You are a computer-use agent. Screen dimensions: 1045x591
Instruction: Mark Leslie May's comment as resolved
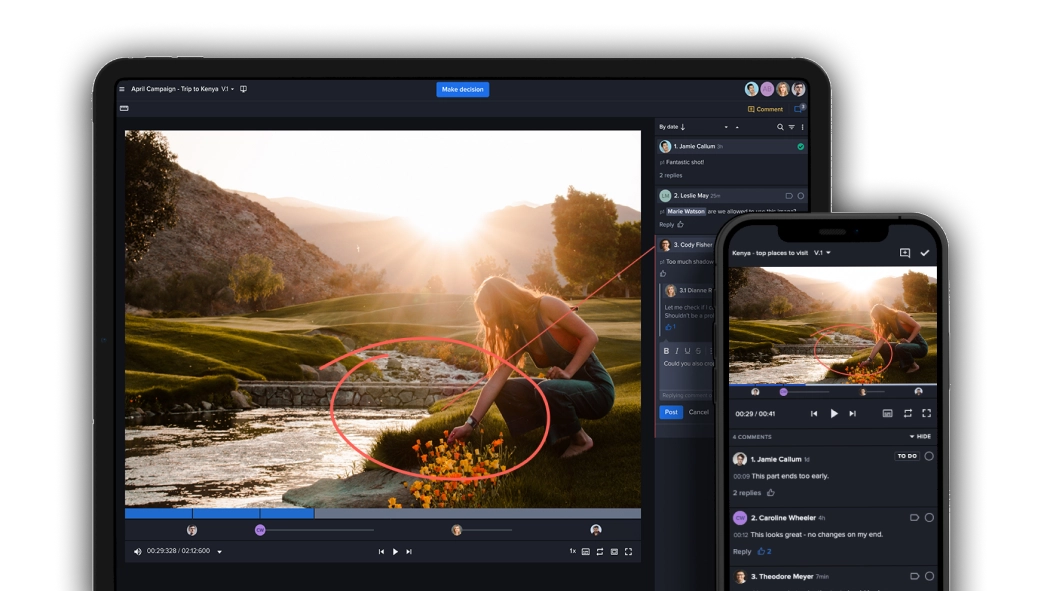[800, 196]
